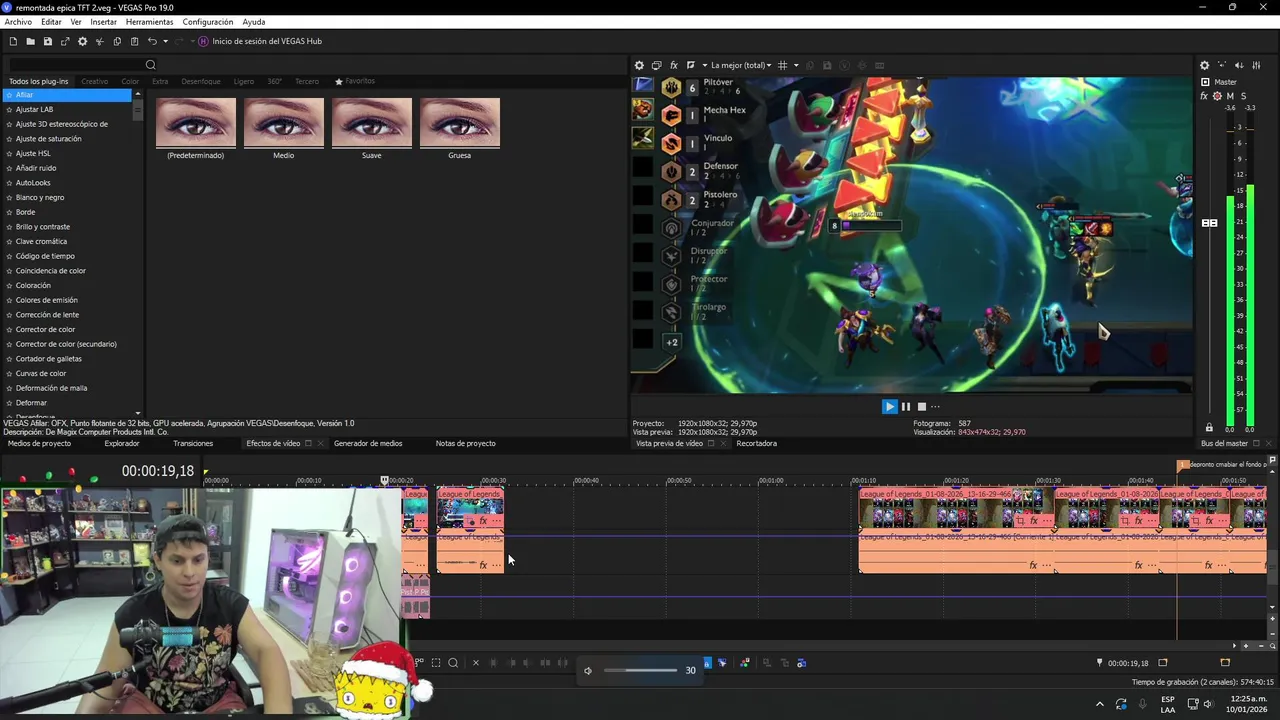Copy selection with toolbar copy icon
1280x720 pixels.
pos(117,41)
